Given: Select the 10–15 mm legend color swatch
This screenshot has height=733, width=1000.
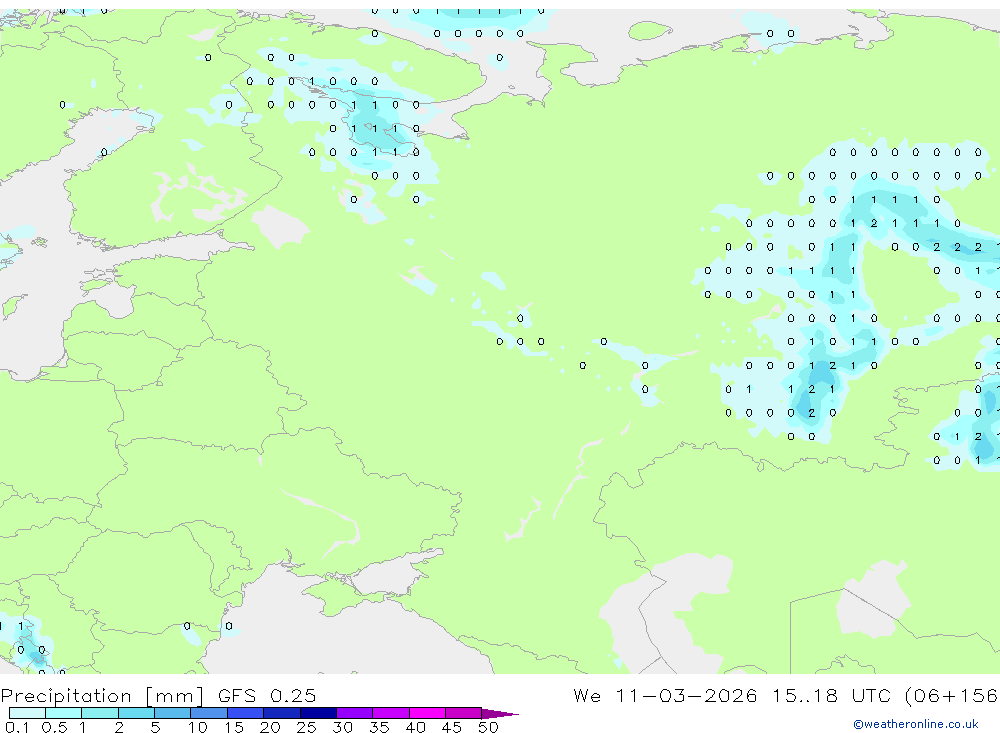Looking at the screenshot, I should click(x=209, y=713).
